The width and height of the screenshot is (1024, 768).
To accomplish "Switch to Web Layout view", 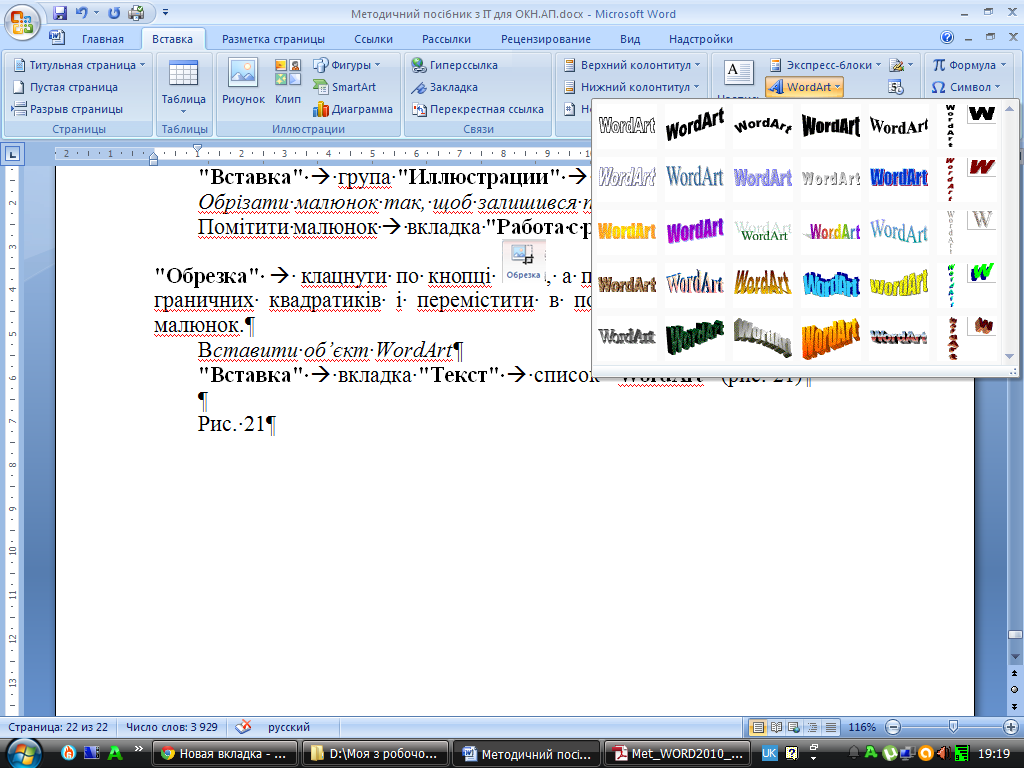I will pyautogui.click(x=794, y=727).
